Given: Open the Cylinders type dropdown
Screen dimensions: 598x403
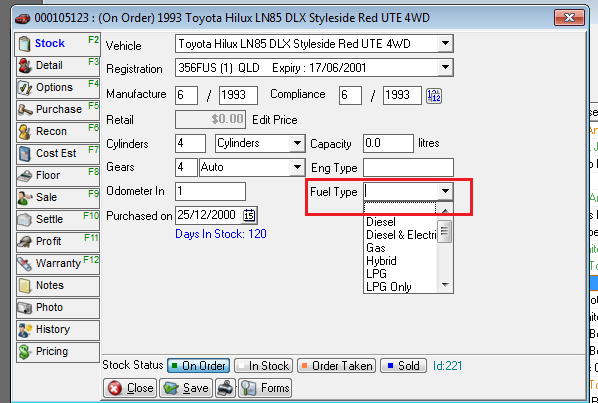Looking at the screenshot, I should [x=297, y=144].
